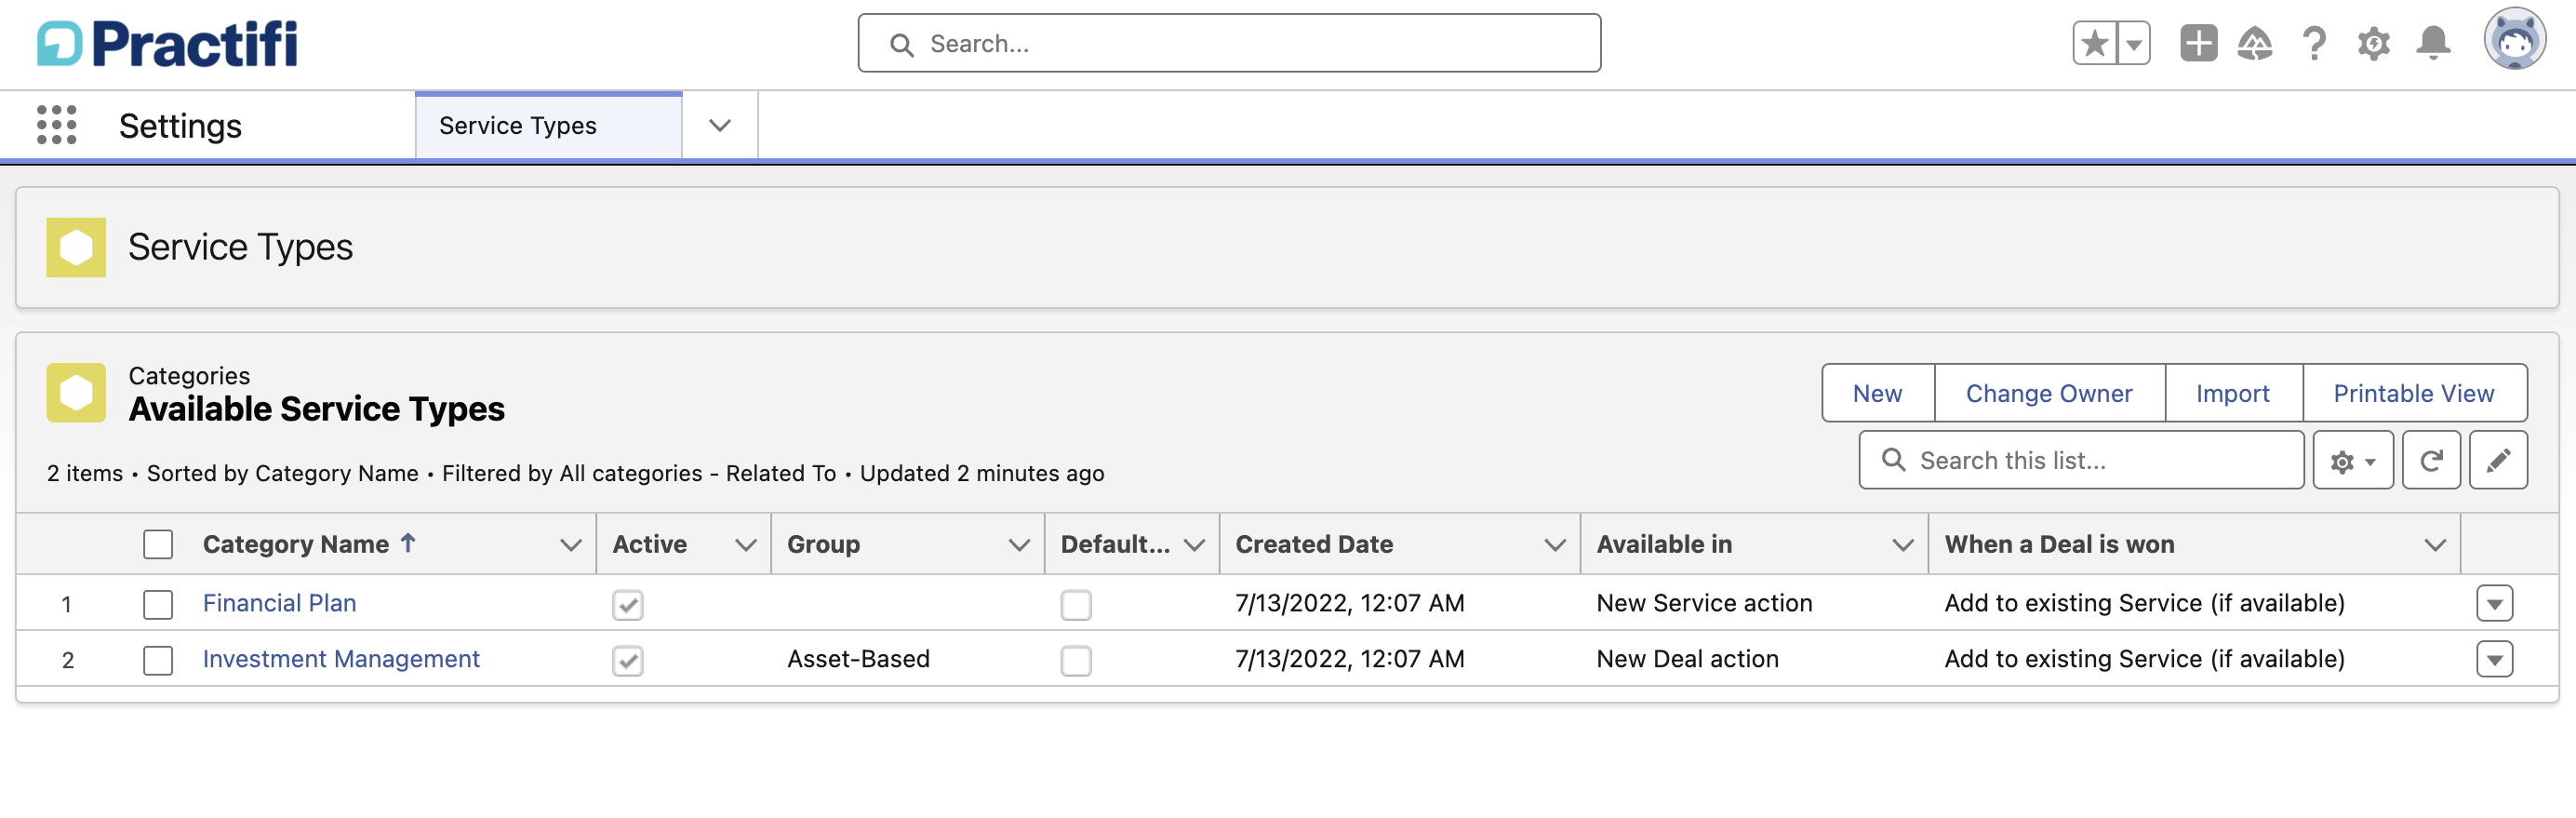Refresh the service types list
Screen dimensions: 2576x818
[x=2431, y=460]
